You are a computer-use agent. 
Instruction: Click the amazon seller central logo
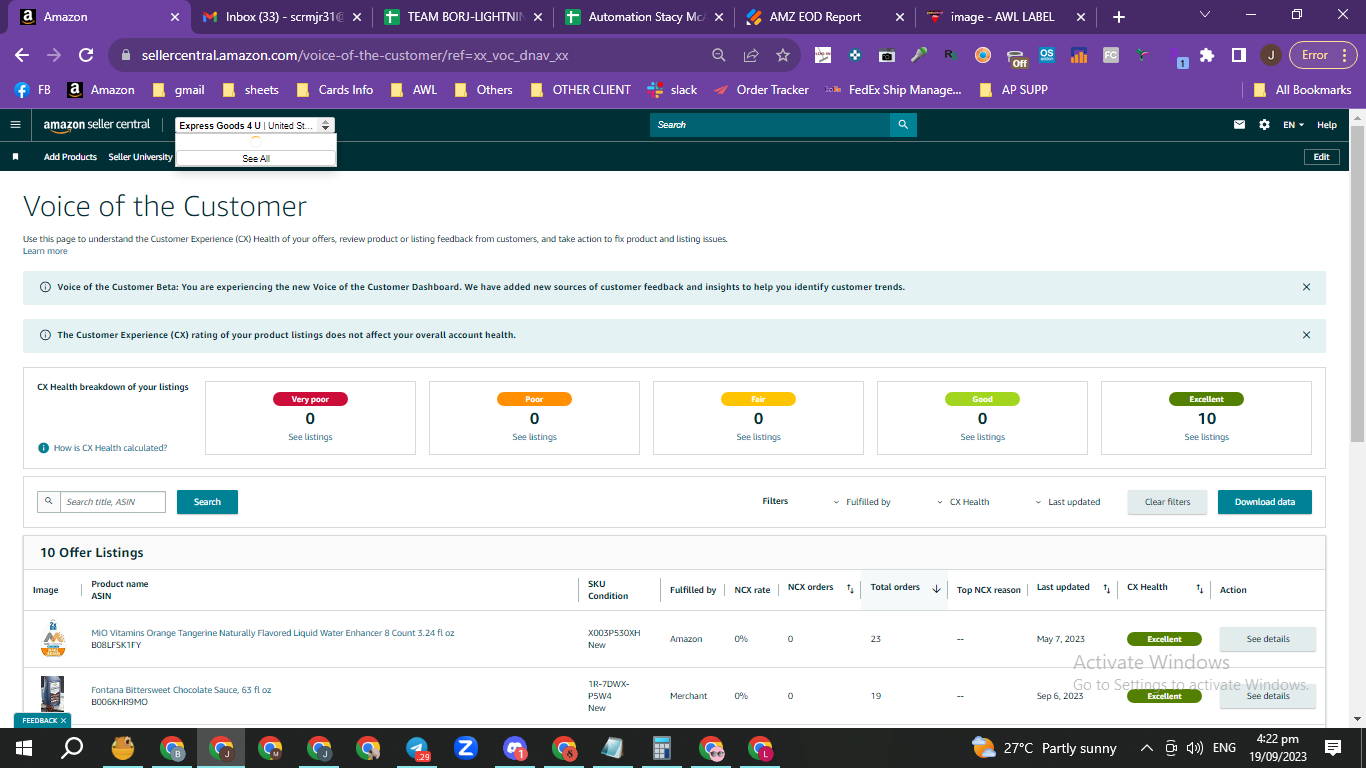tap(97, 125)
